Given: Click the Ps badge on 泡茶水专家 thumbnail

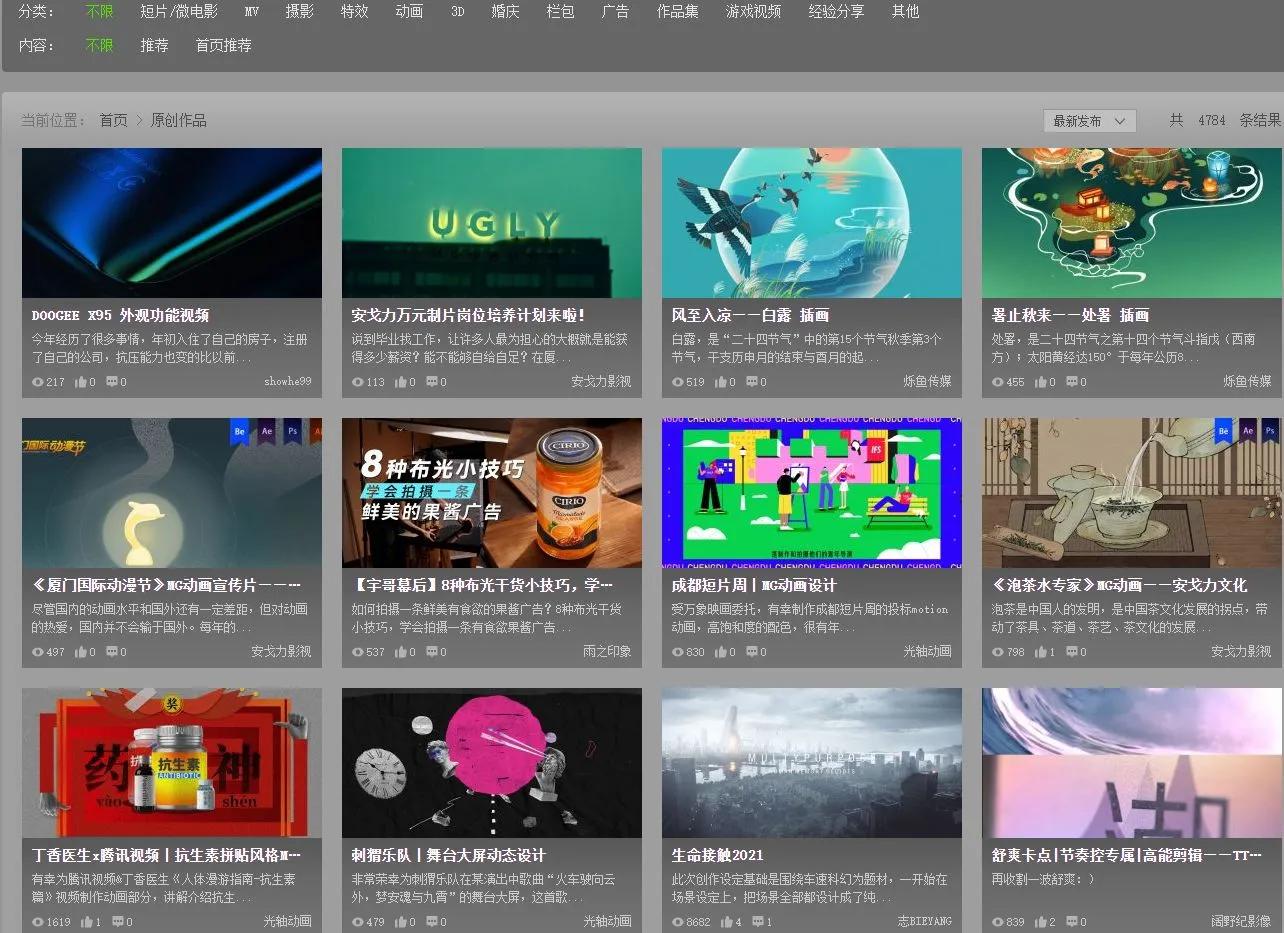Looking at the screenshot, I should [1268, 430].
